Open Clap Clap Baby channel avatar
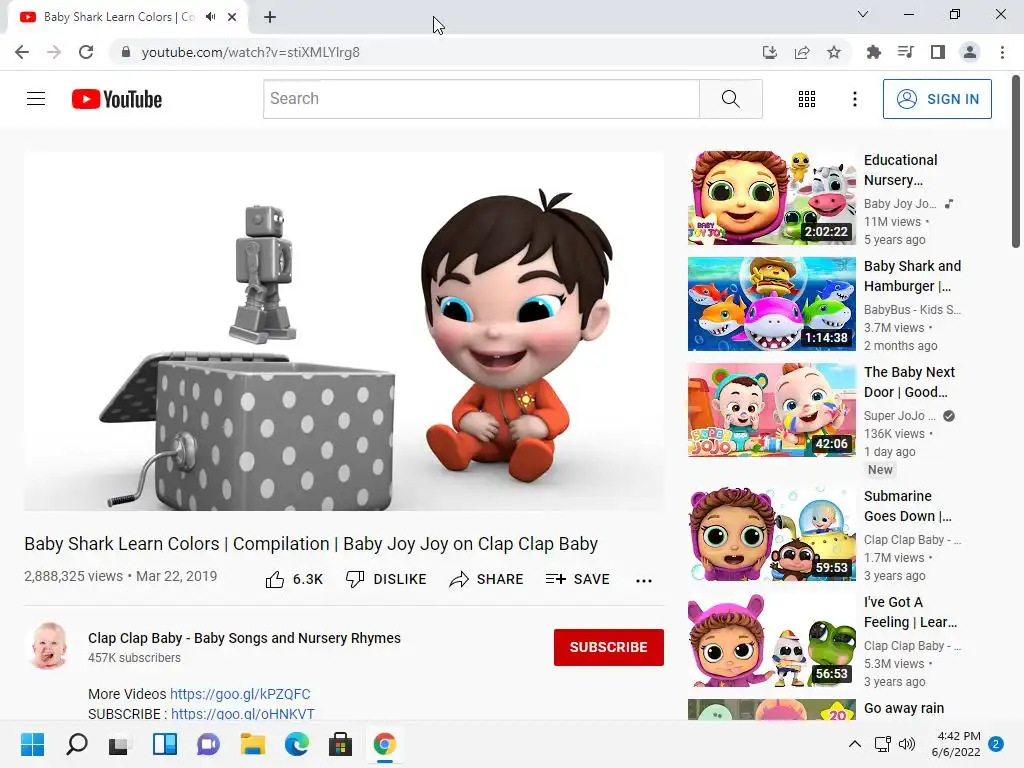The width and height of the screenshot is (1024, 768). (50, 646)
